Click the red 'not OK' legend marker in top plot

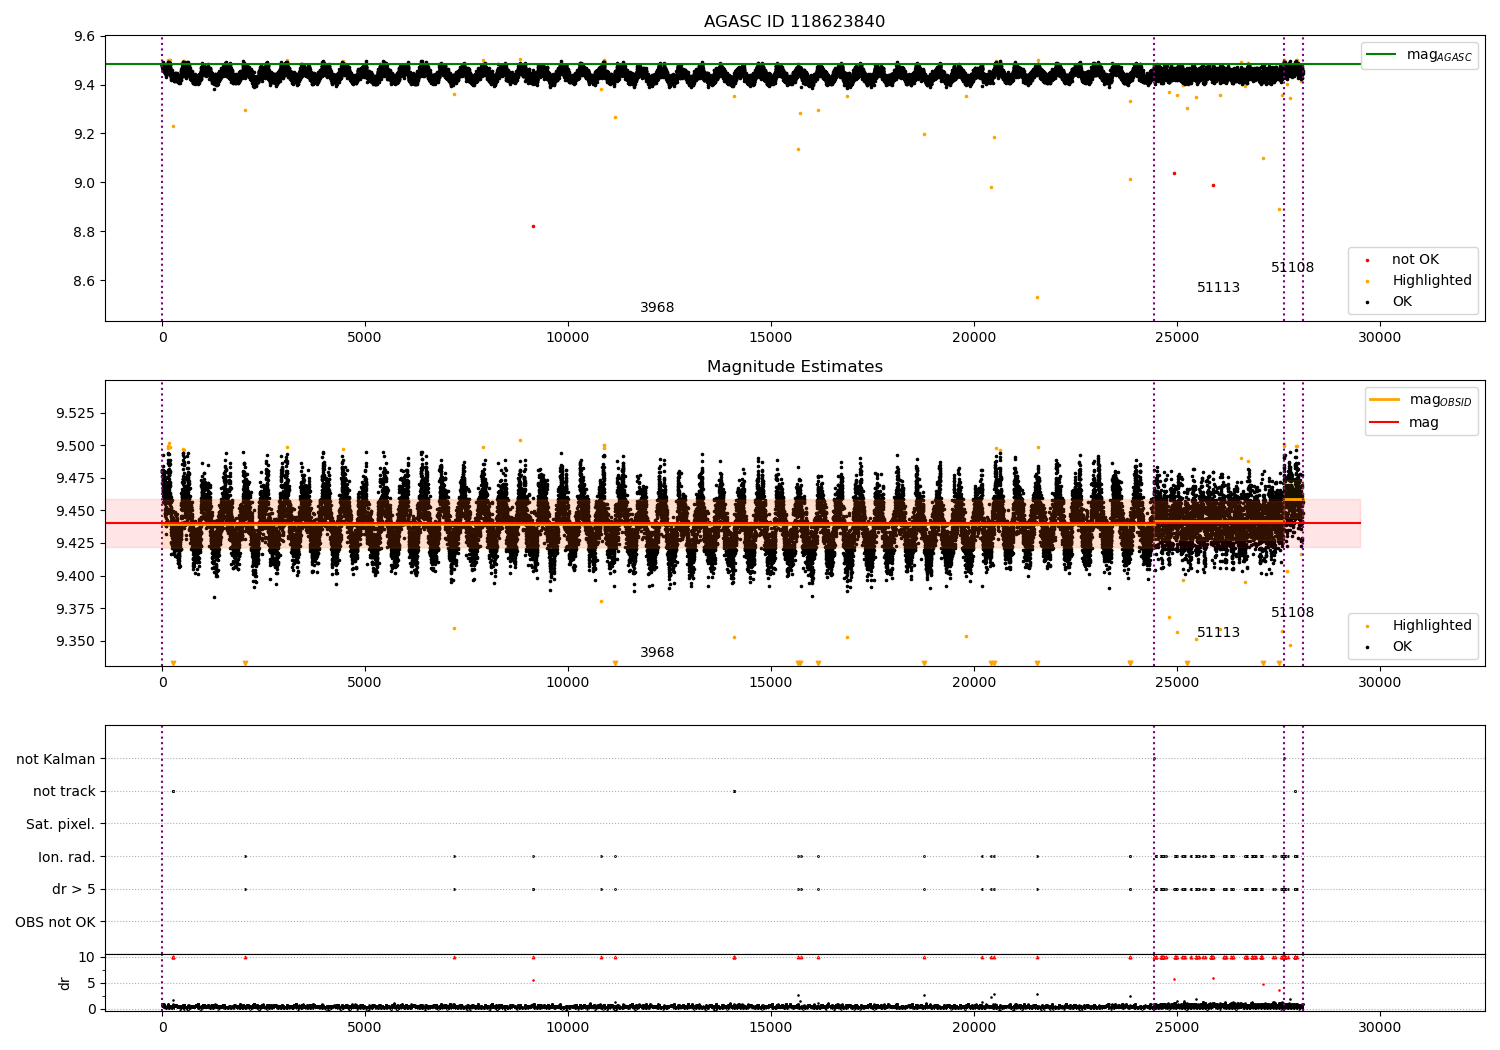(x=1367, y=260)
